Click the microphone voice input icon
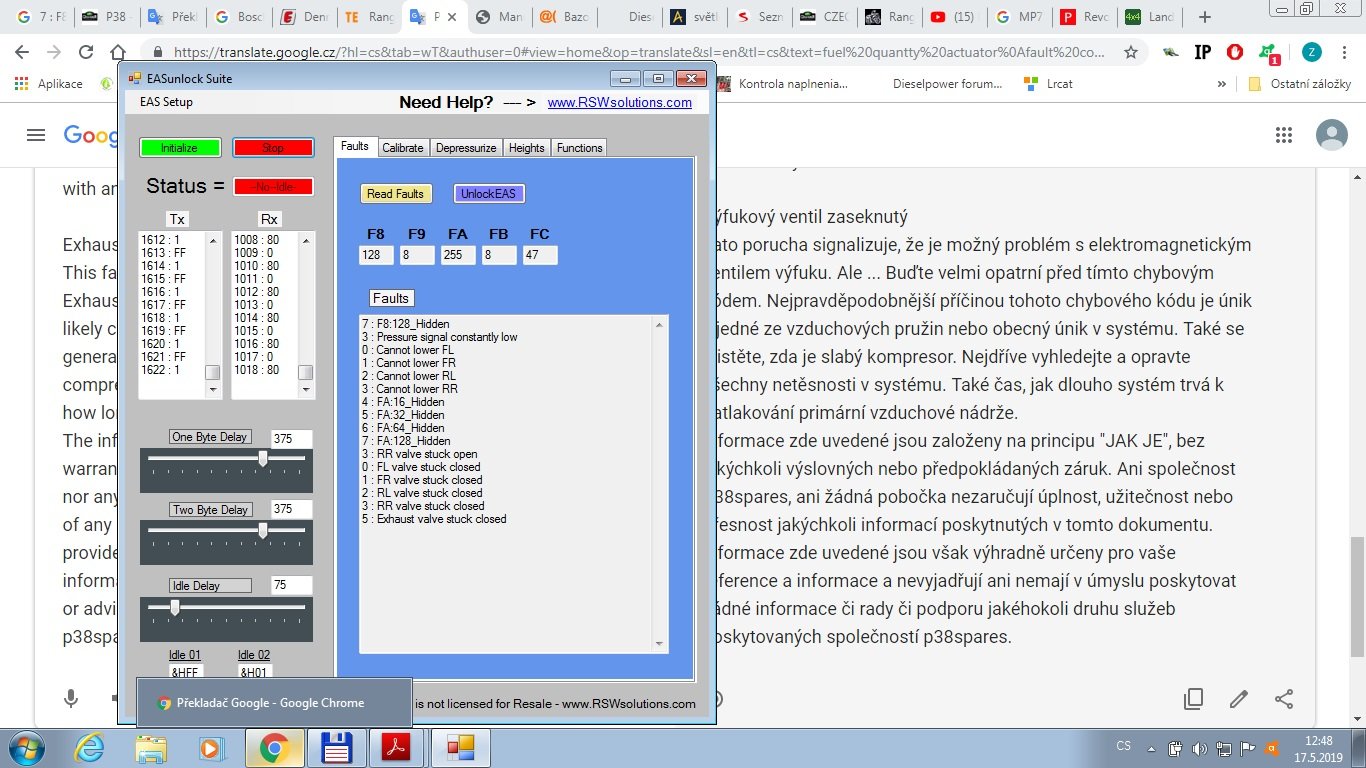 71,699
